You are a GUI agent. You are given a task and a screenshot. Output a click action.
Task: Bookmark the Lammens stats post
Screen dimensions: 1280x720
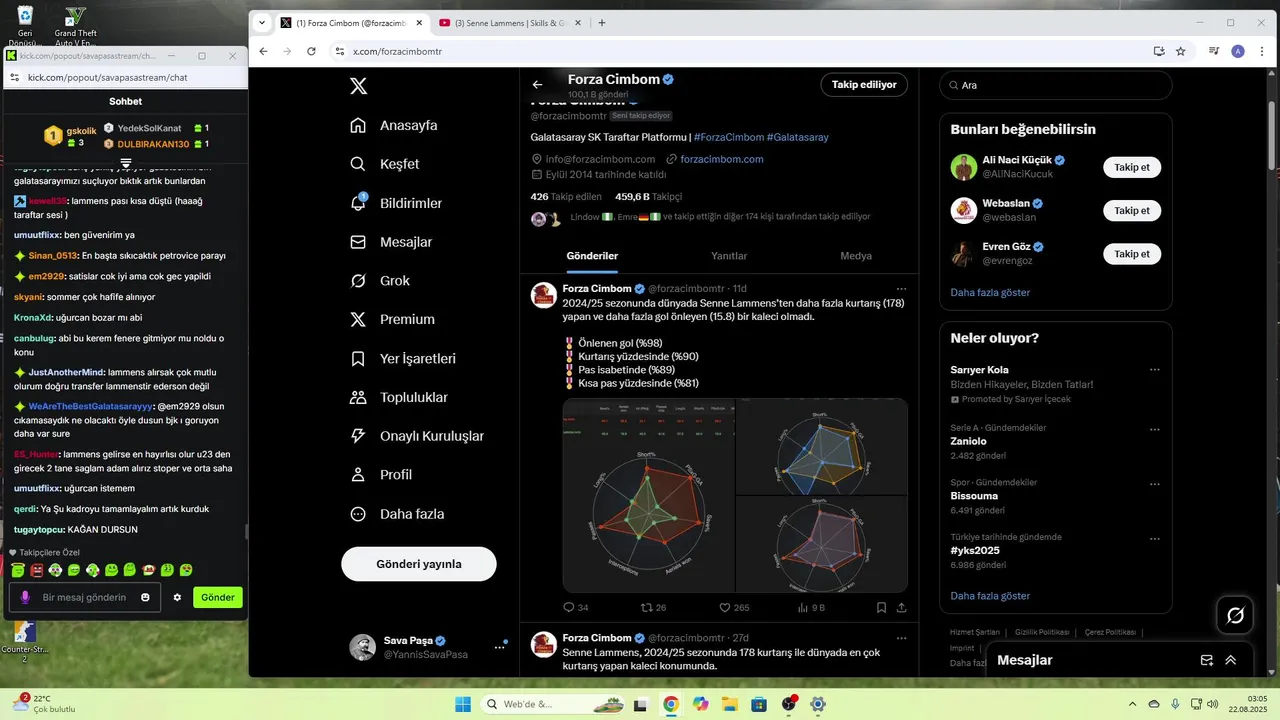tap(881, 607)
